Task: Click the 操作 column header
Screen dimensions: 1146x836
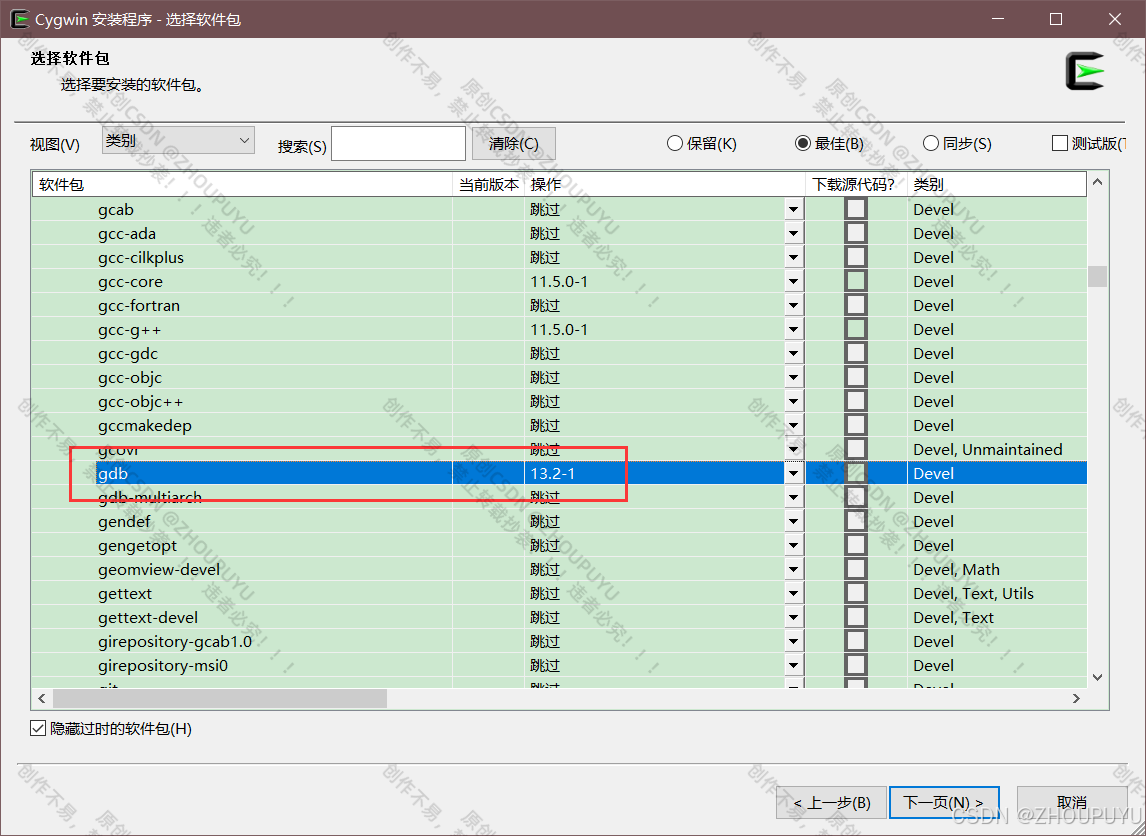Action: pos(665,185)
